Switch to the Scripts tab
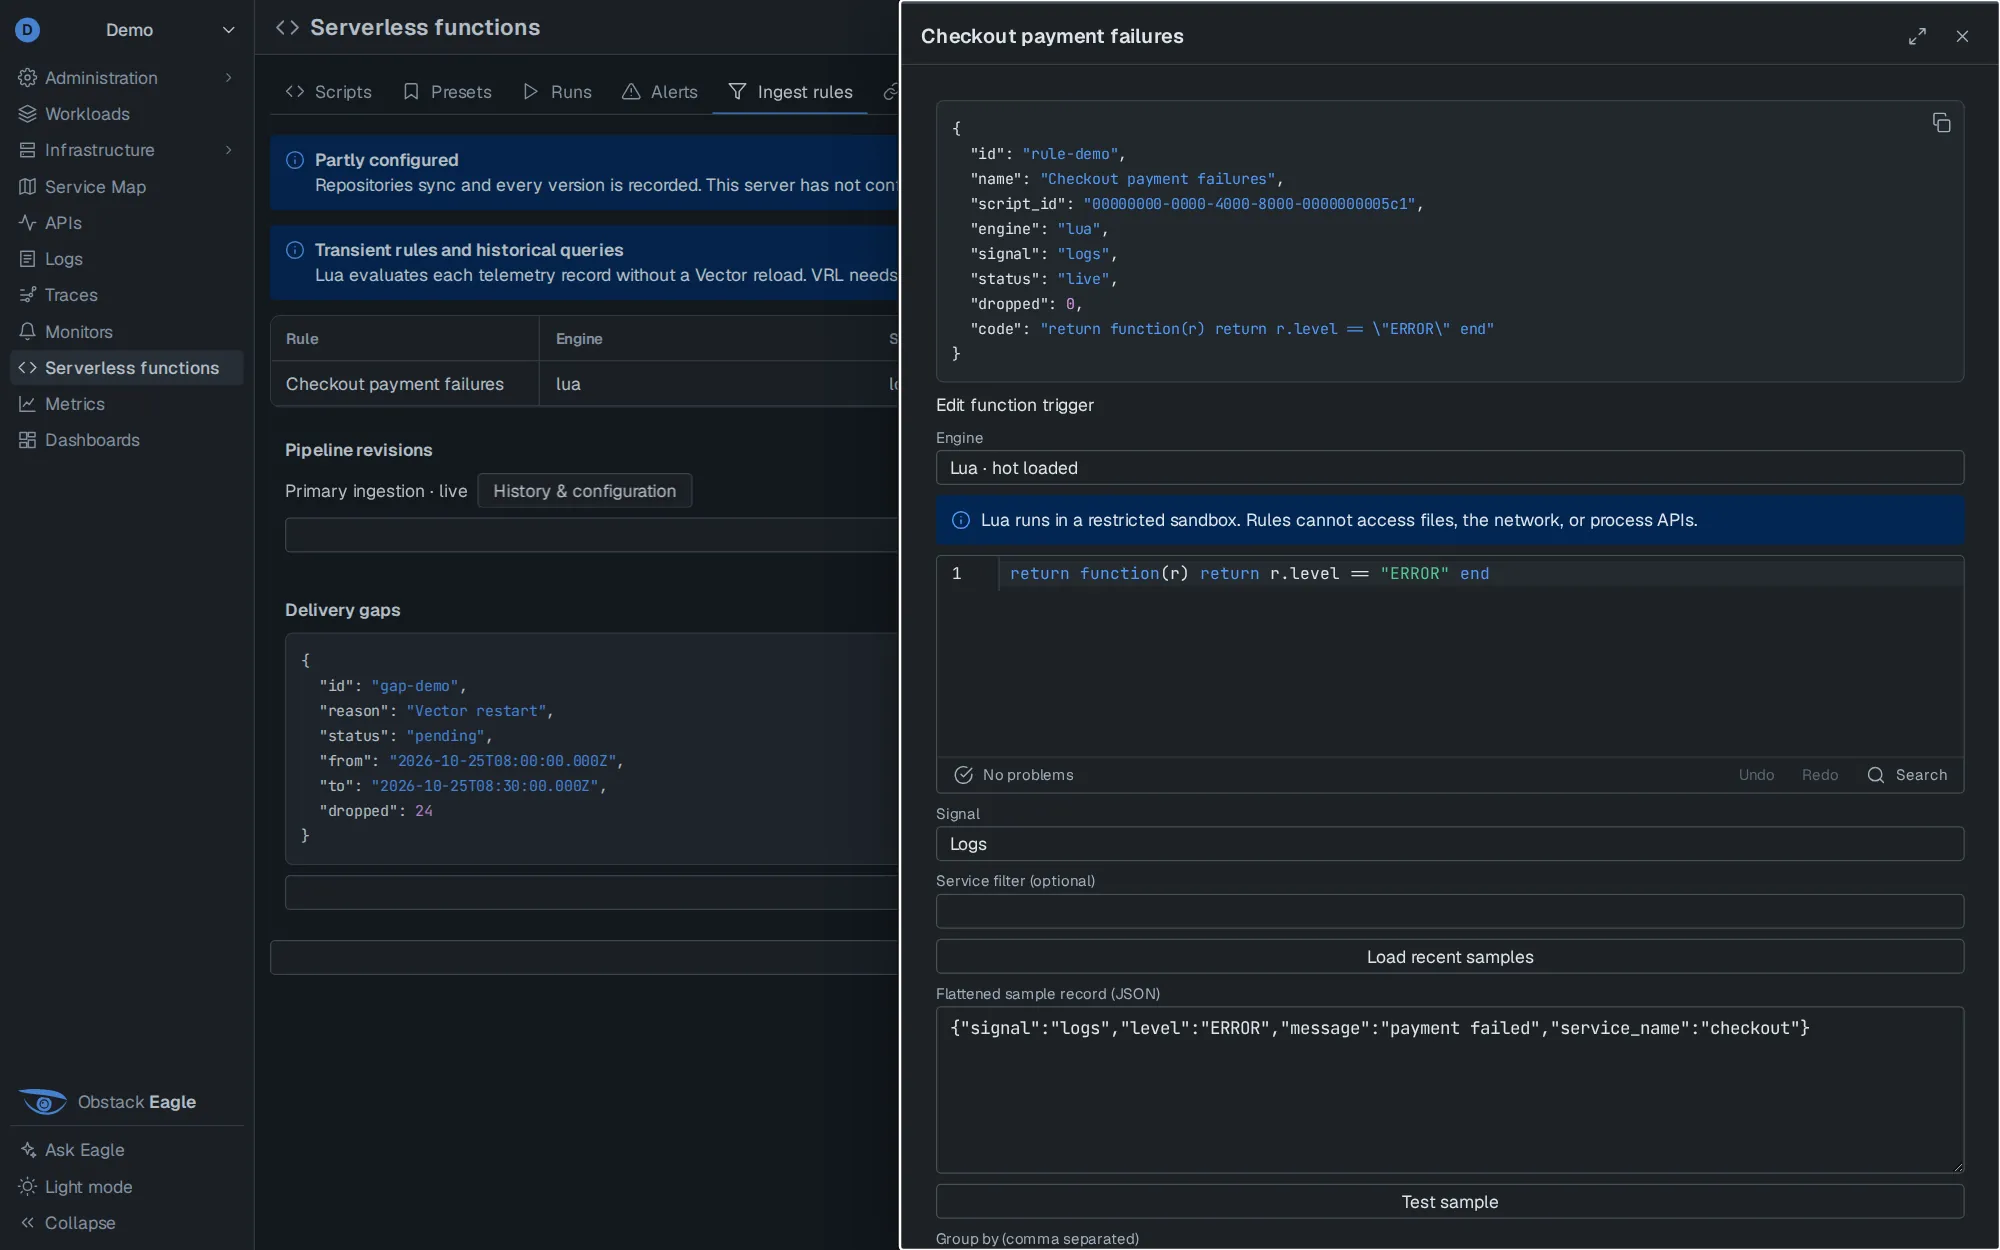 tap(328, 92)
